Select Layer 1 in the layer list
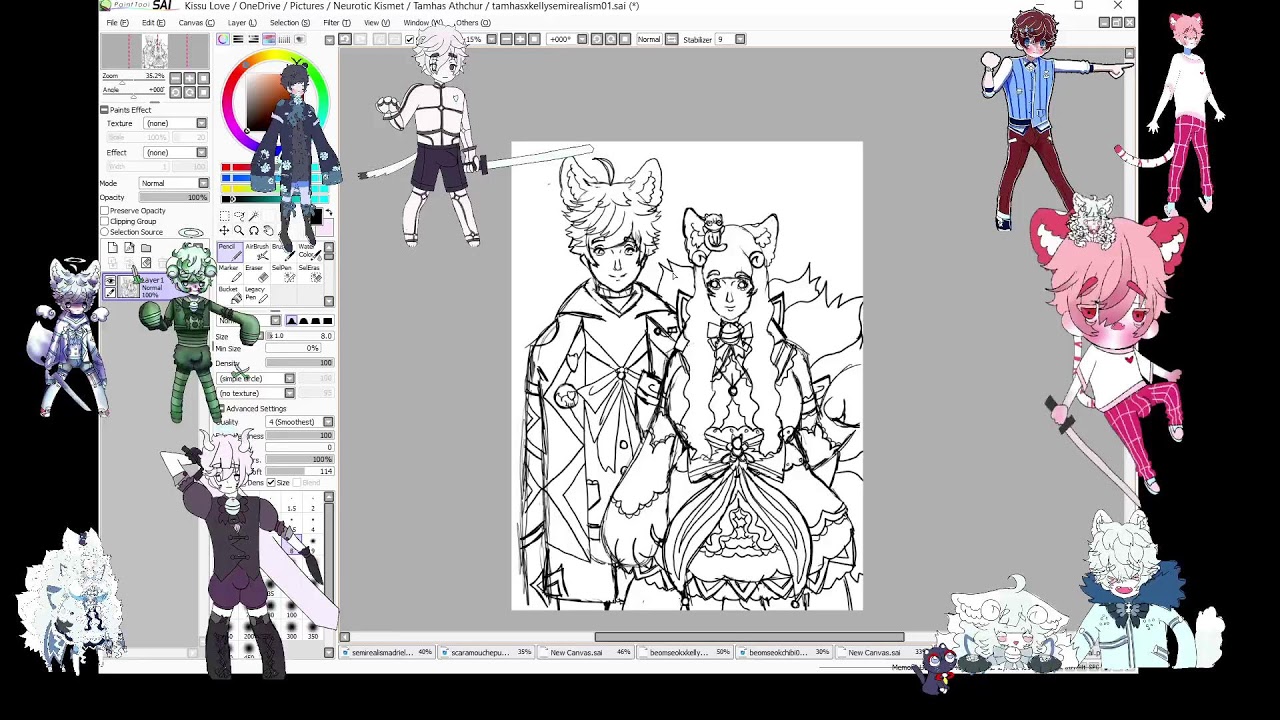Screen dimensions: 1280x720 pyautogui.click(x=157, y=286)
